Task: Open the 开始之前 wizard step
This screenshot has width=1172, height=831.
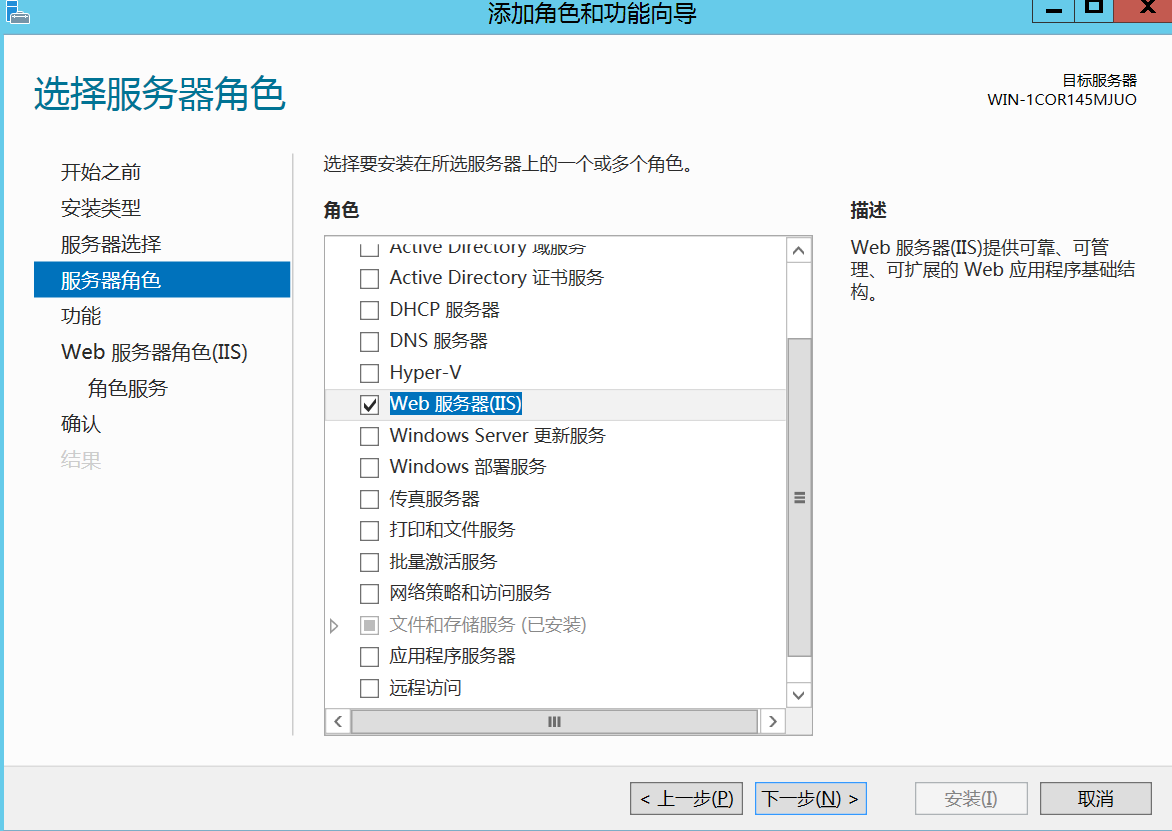Action: tap(101, 172)
